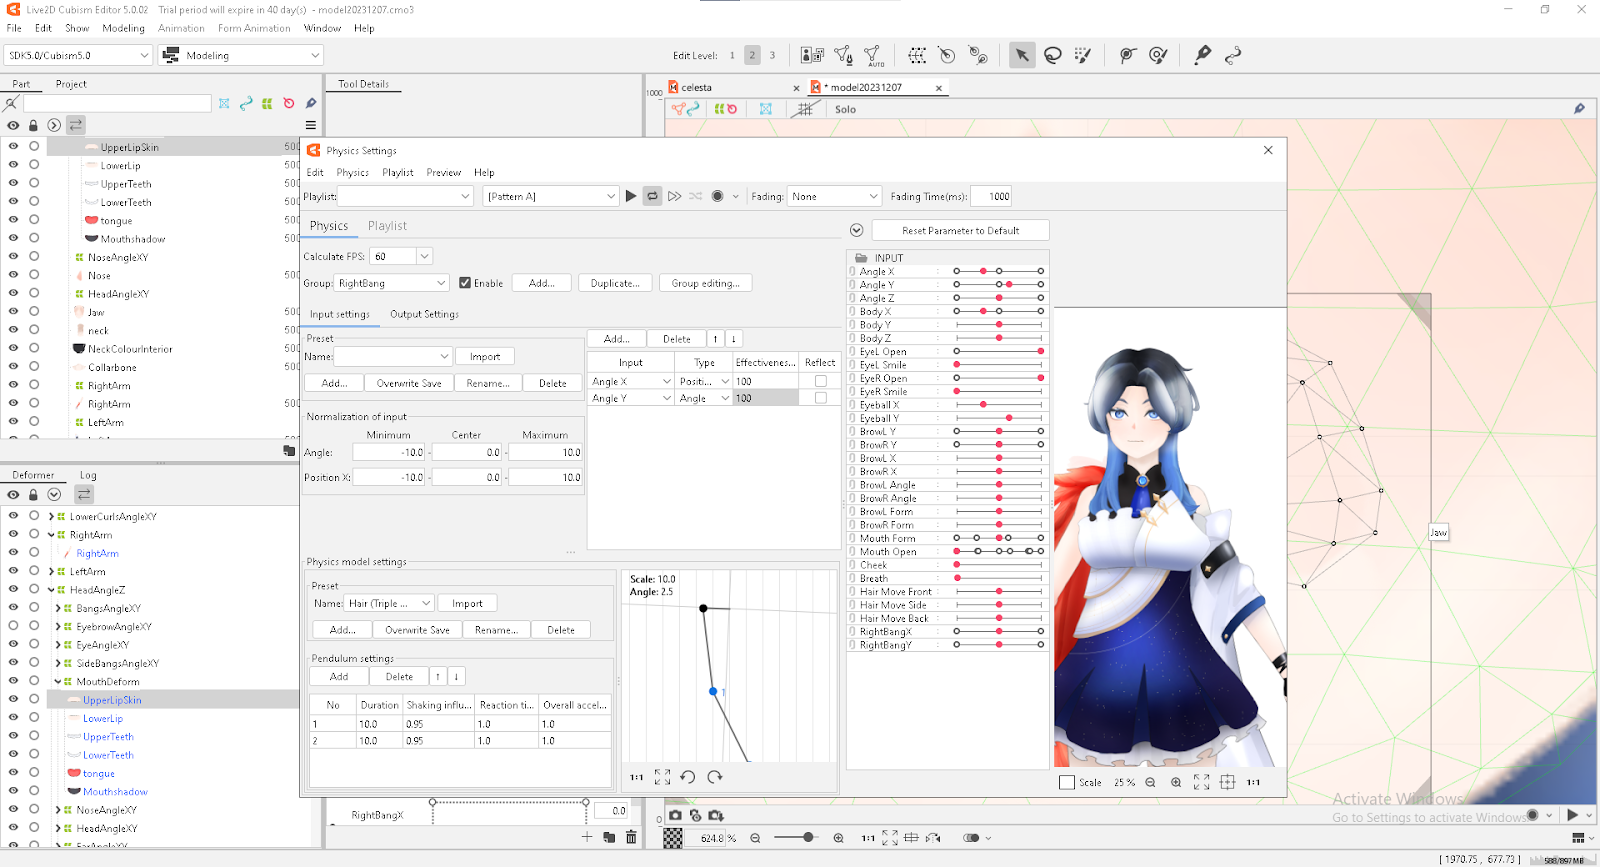
Task: Open the Group RightBang dropdown
Action: (391, 283)
